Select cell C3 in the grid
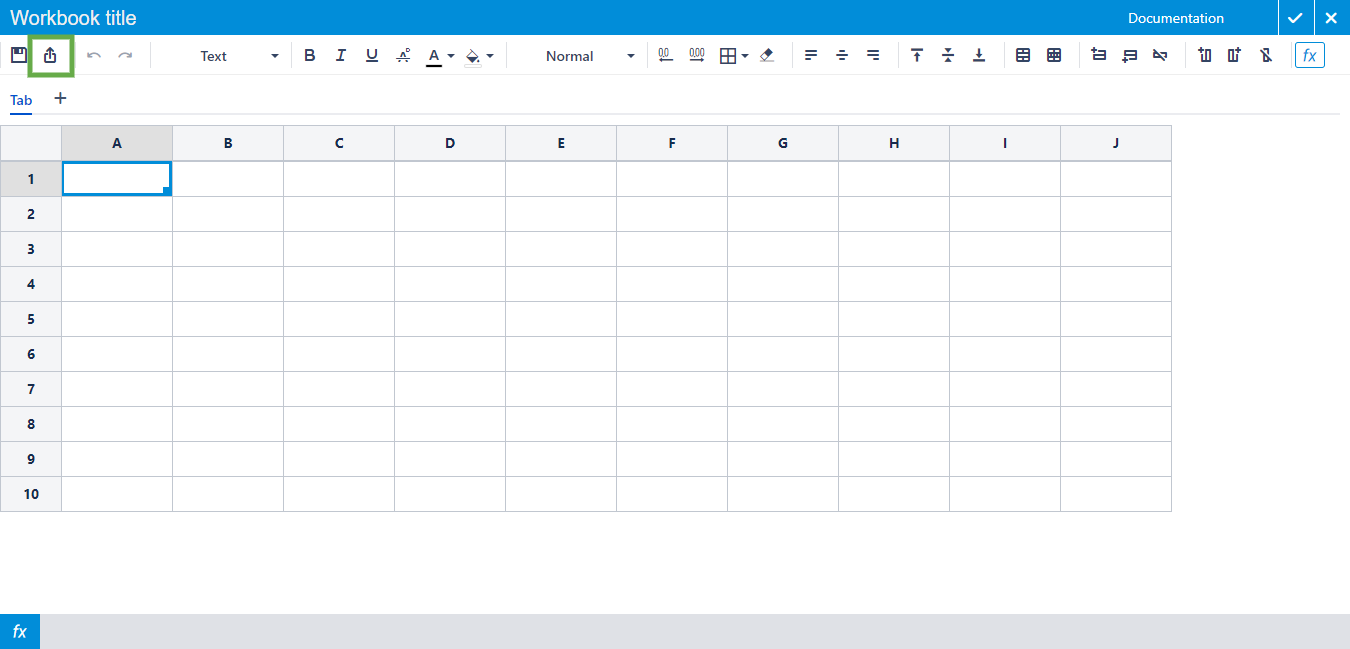The image size is (1350, 649). point(338,248)
